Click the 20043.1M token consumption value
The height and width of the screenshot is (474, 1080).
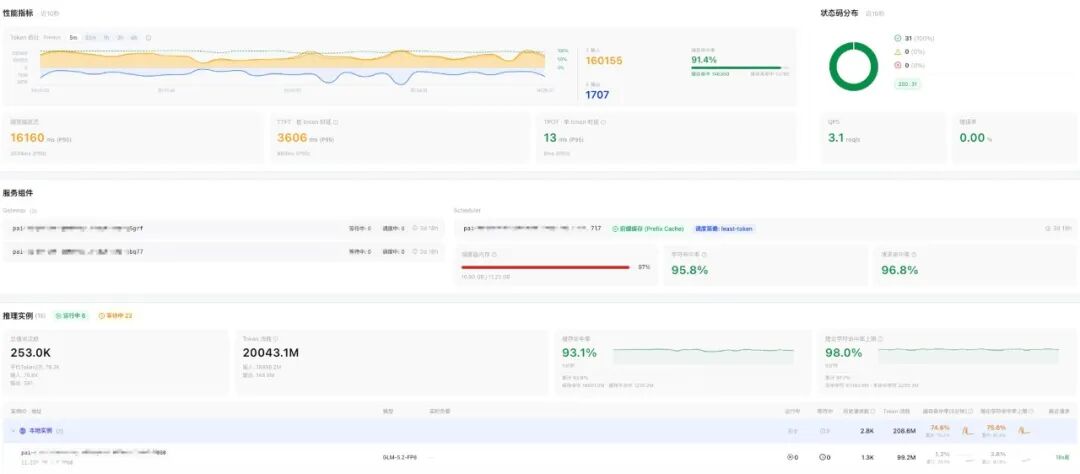271,353
